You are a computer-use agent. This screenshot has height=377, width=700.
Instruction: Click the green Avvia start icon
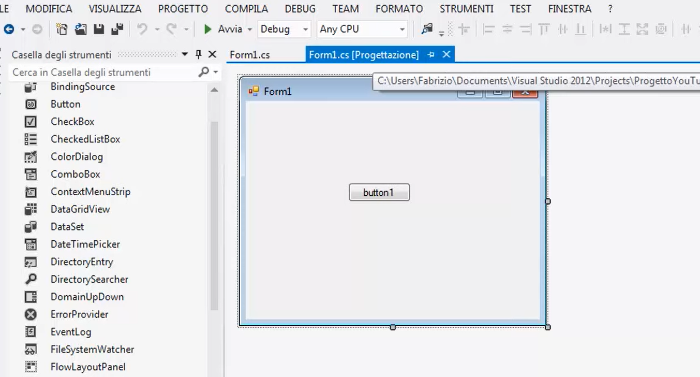point(208,29)
